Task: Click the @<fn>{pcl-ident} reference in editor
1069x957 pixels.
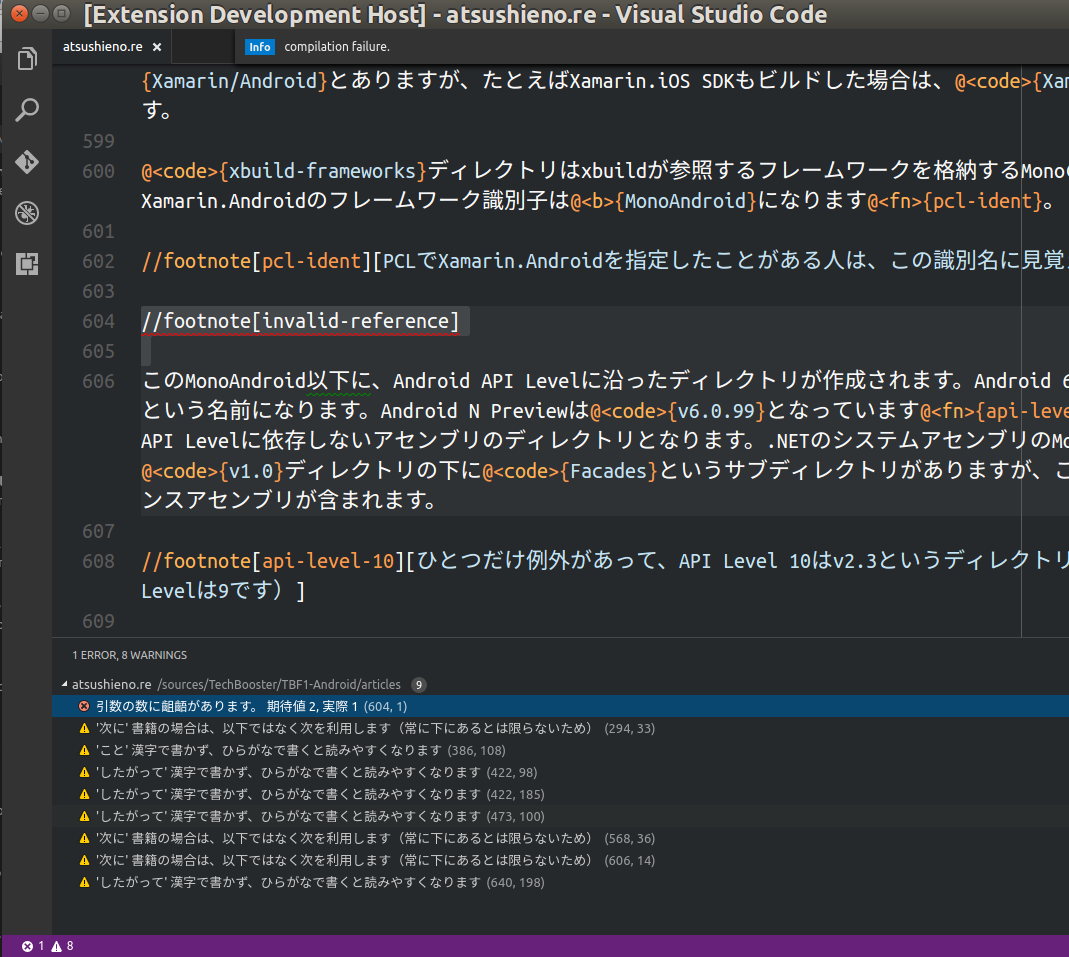Action: tap(954, 201)
